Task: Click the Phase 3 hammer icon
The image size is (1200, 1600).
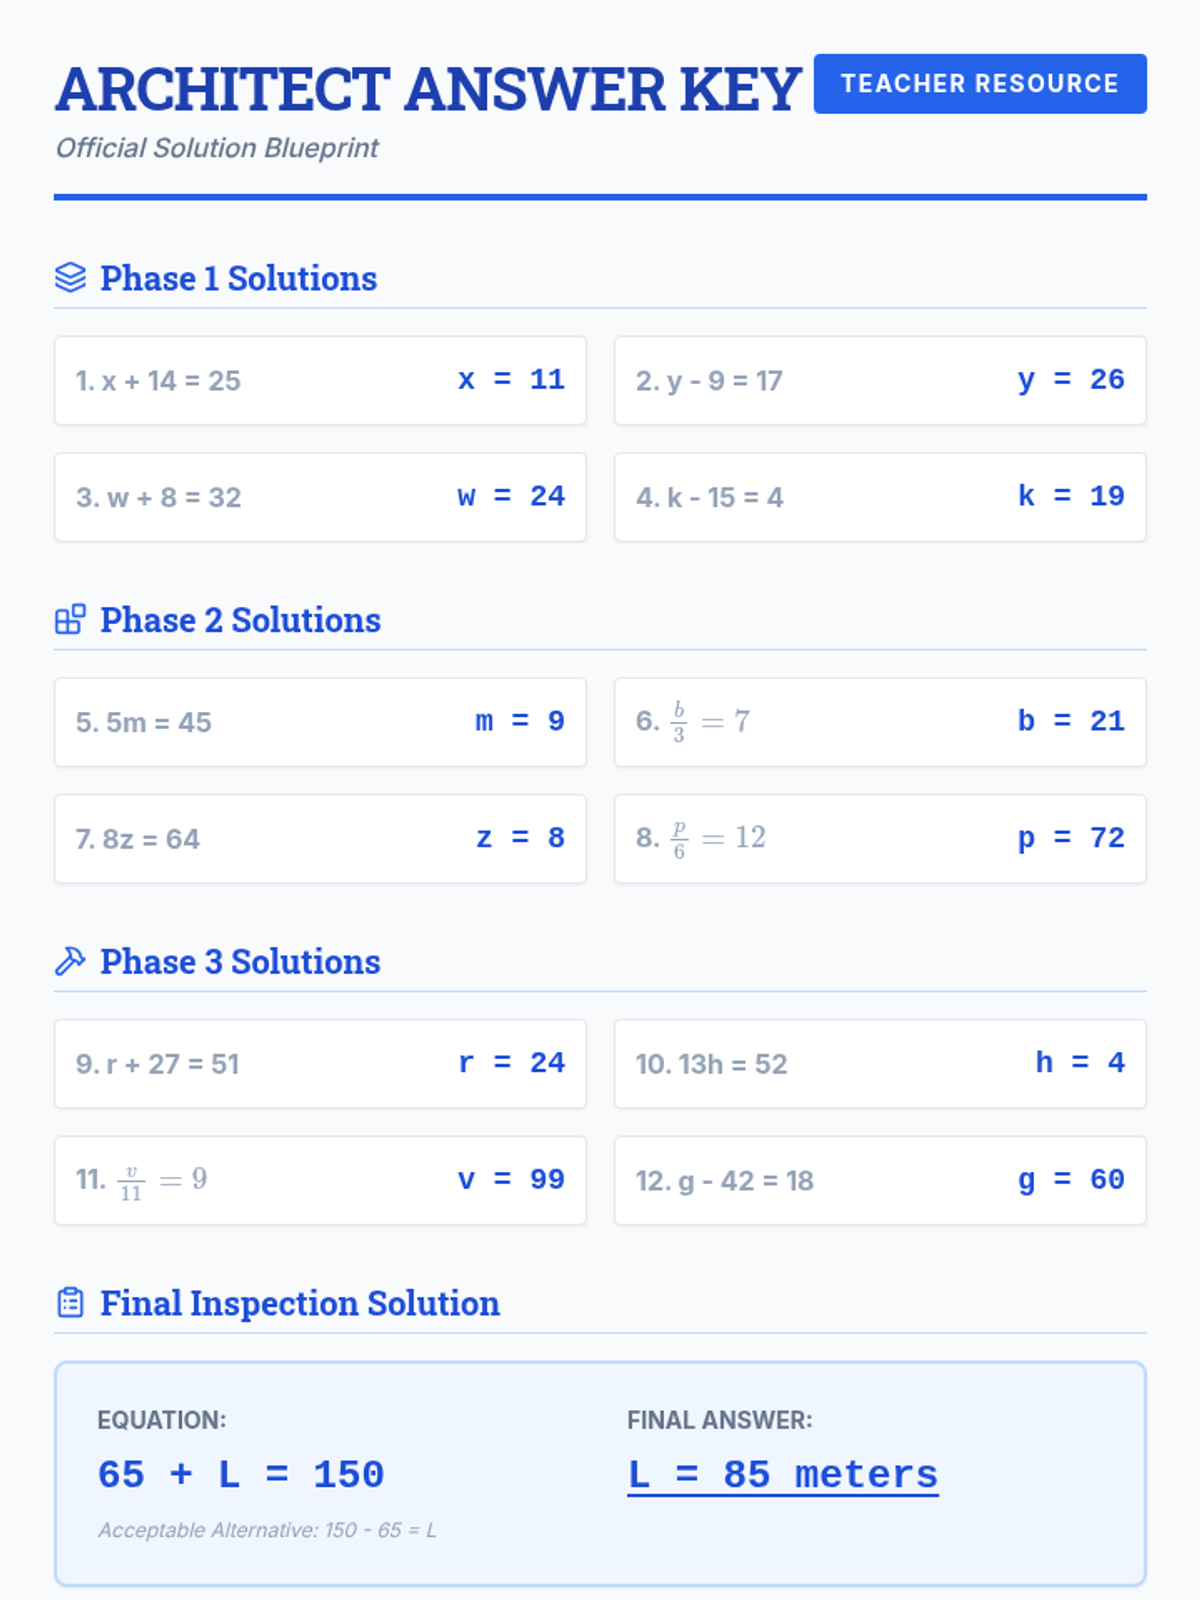Action: tap(70, 962)
